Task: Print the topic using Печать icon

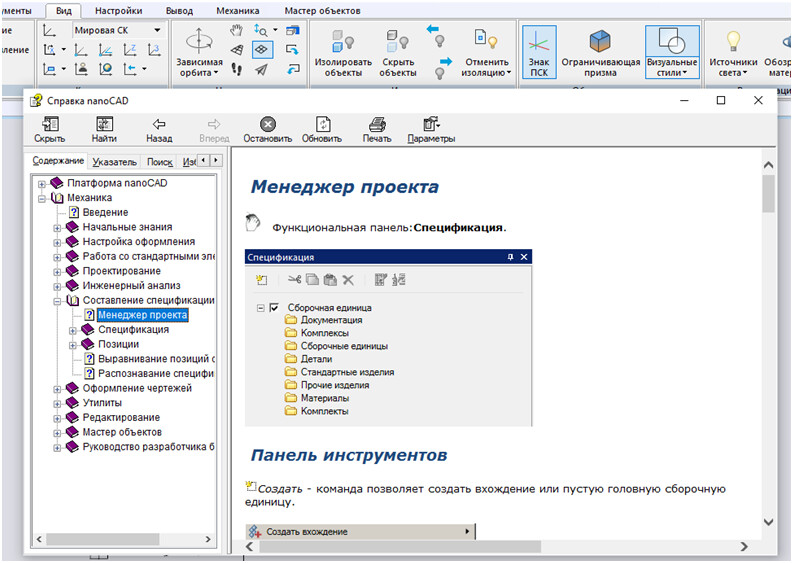Action: pos(377,124)
